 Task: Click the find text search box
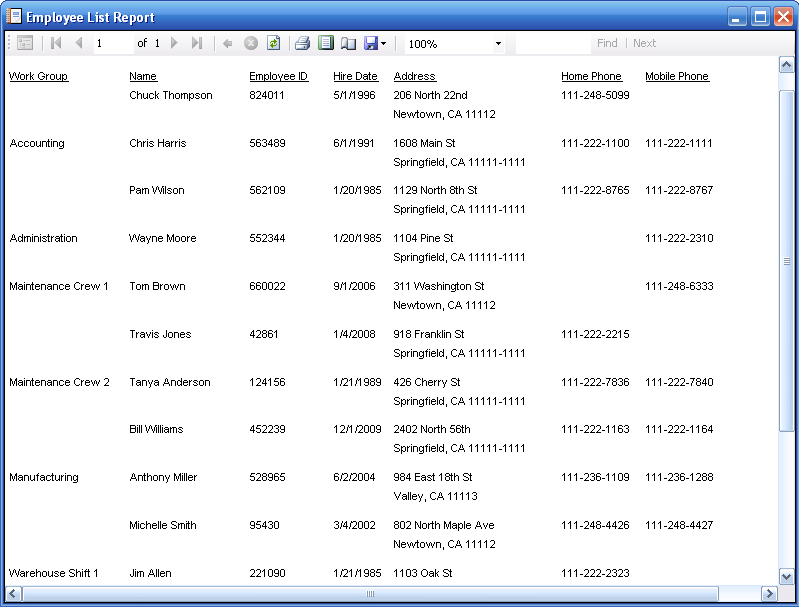552,43
